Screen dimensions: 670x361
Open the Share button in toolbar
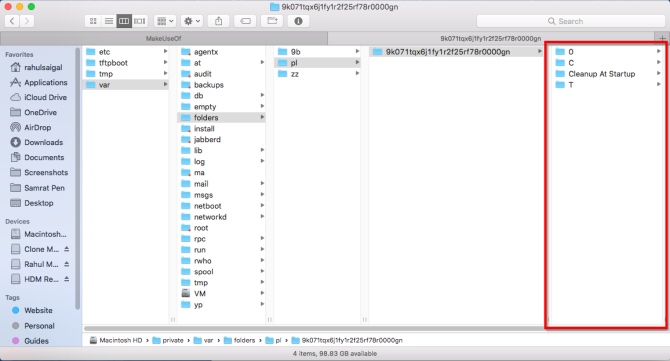click(218, 21)
